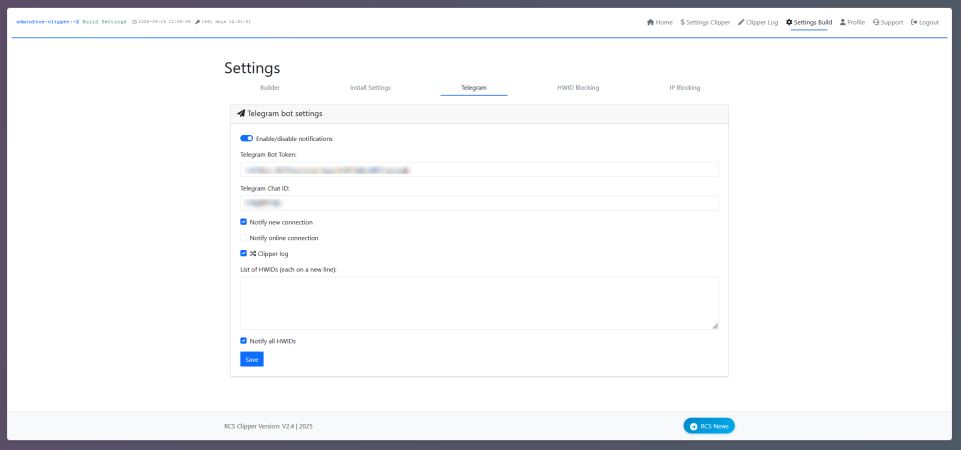
Task: Open the HWID Blocking tab
Action: [578, 88]
